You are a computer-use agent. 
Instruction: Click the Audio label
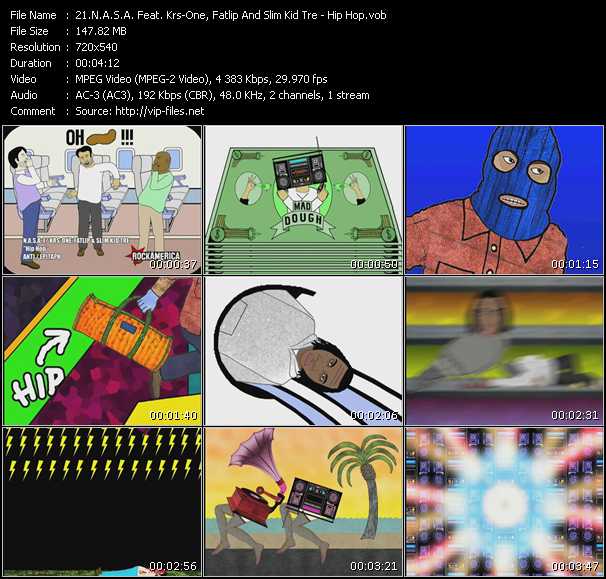(24, 95)
